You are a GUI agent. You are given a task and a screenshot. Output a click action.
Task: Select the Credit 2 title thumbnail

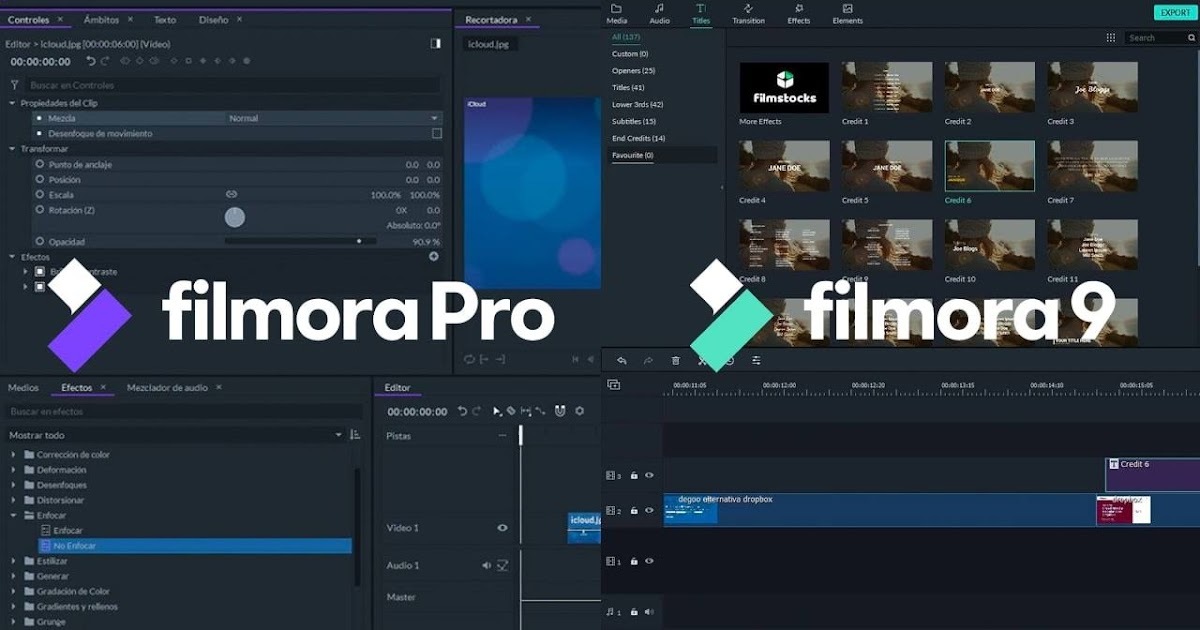click(x=990, y=88)
